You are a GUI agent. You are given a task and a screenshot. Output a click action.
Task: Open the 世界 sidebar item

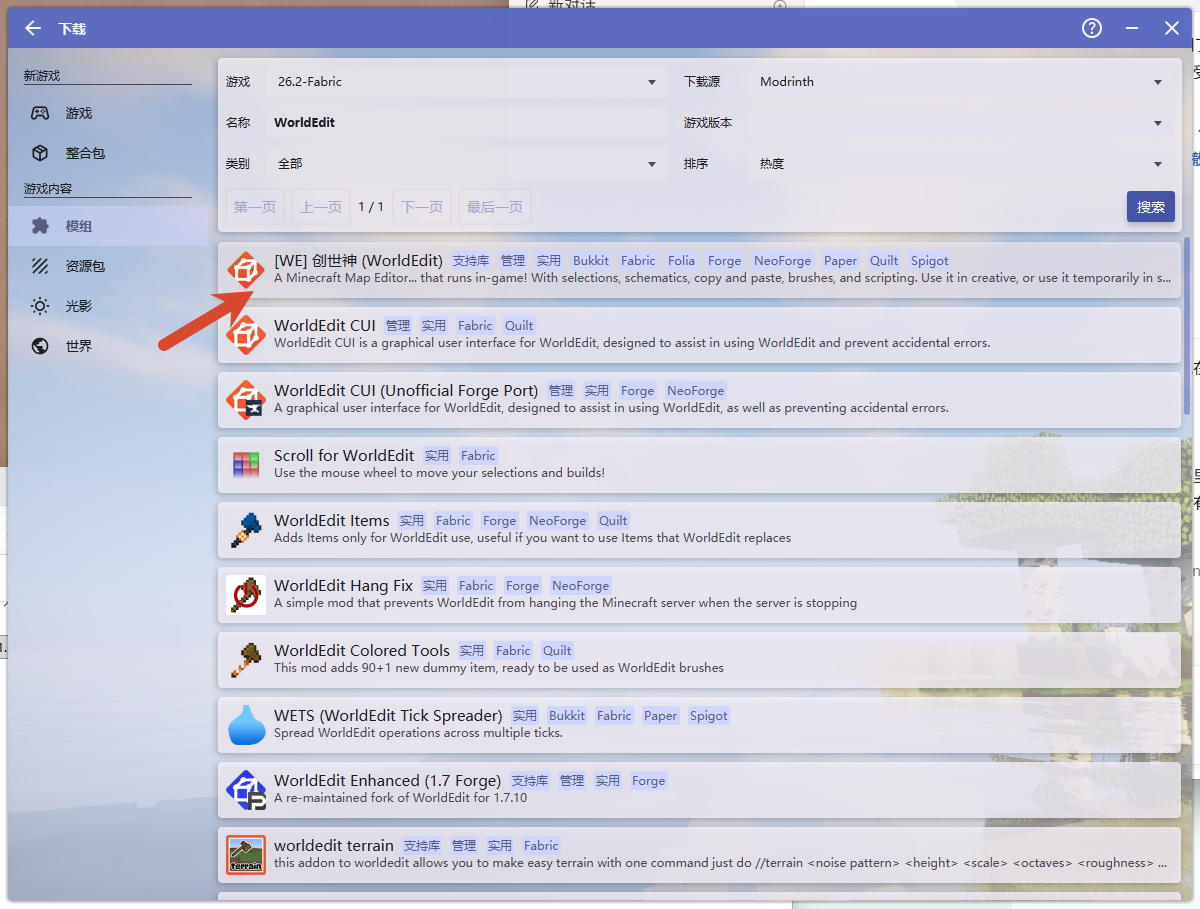pos(108,346)
